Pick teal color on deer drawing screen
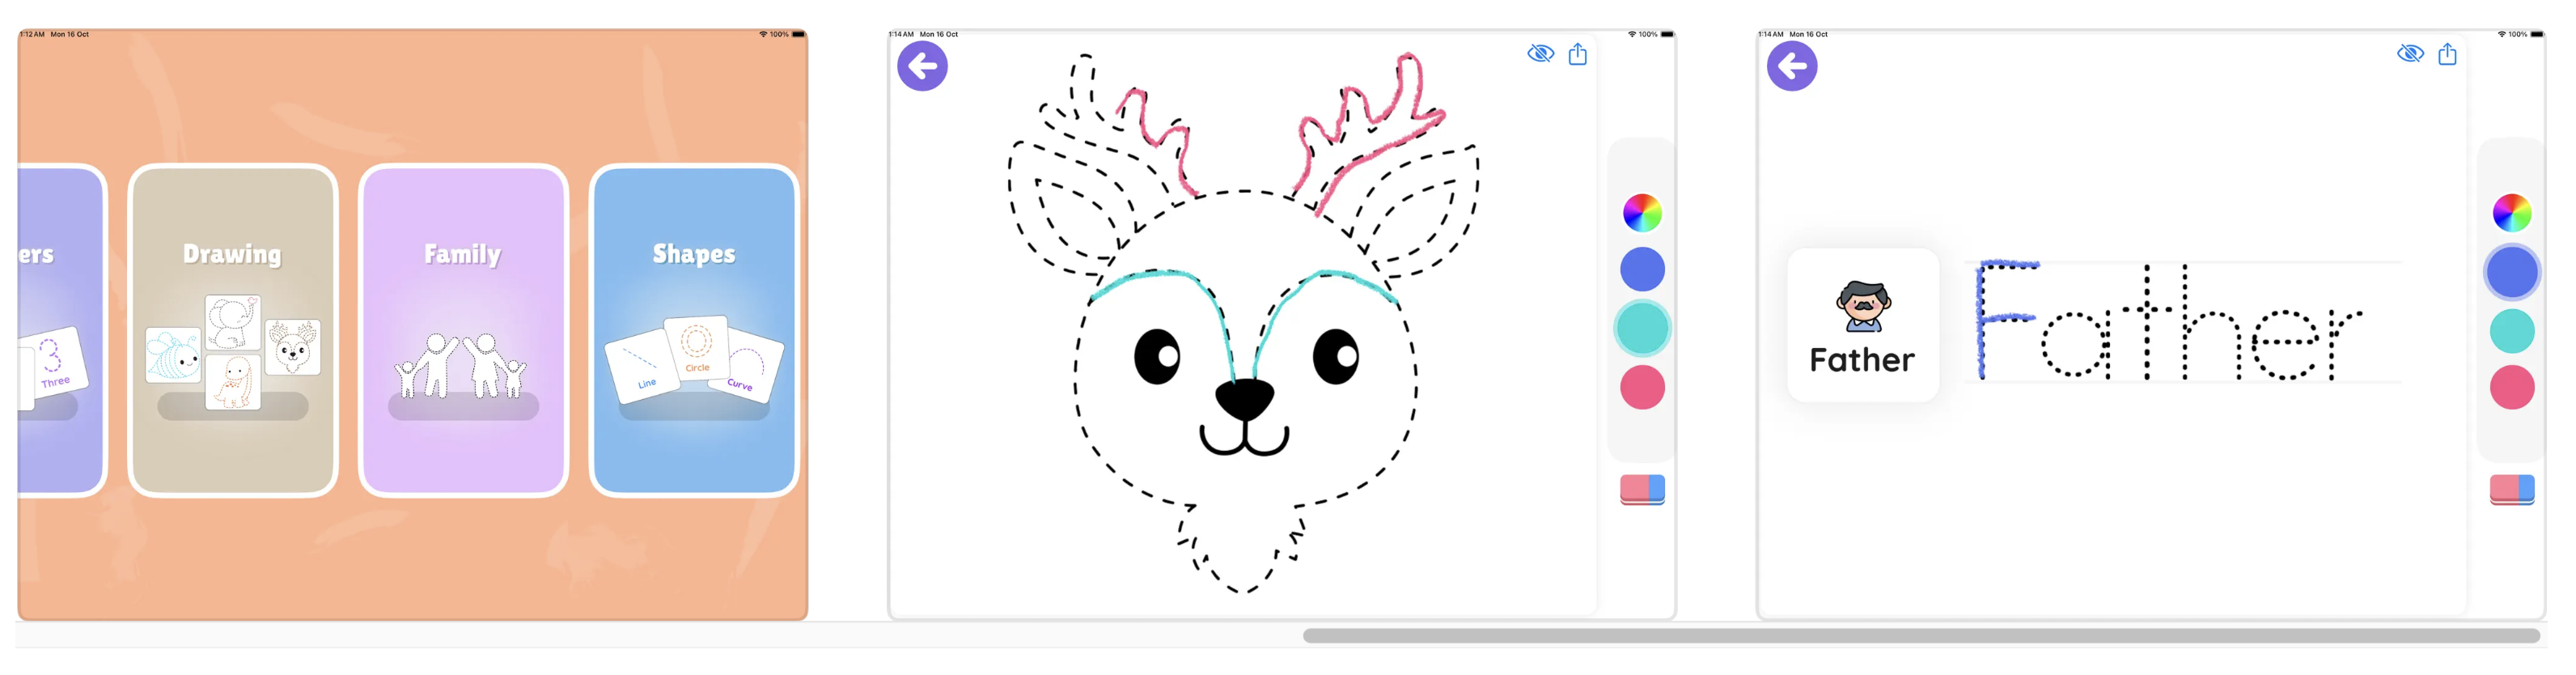Image resolution: width=2576 pixels, height=675 pixels. pos(1642,328)
